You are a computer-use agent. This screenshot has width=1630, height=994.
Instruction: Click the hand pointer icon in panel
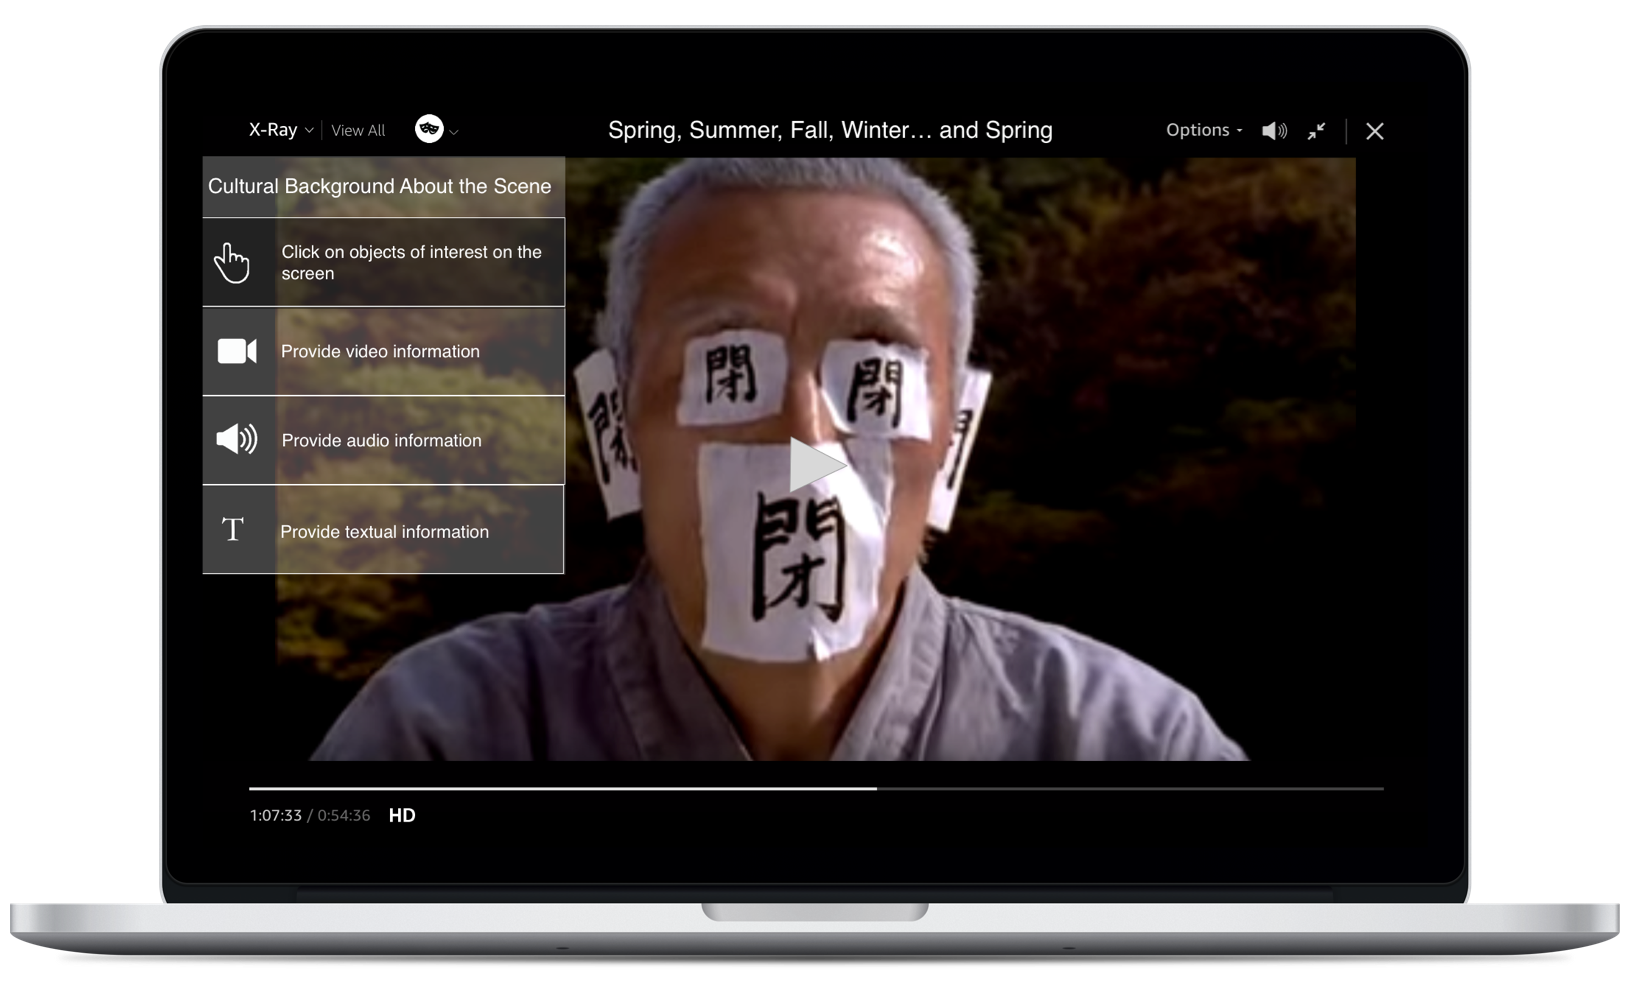point(232,263)
